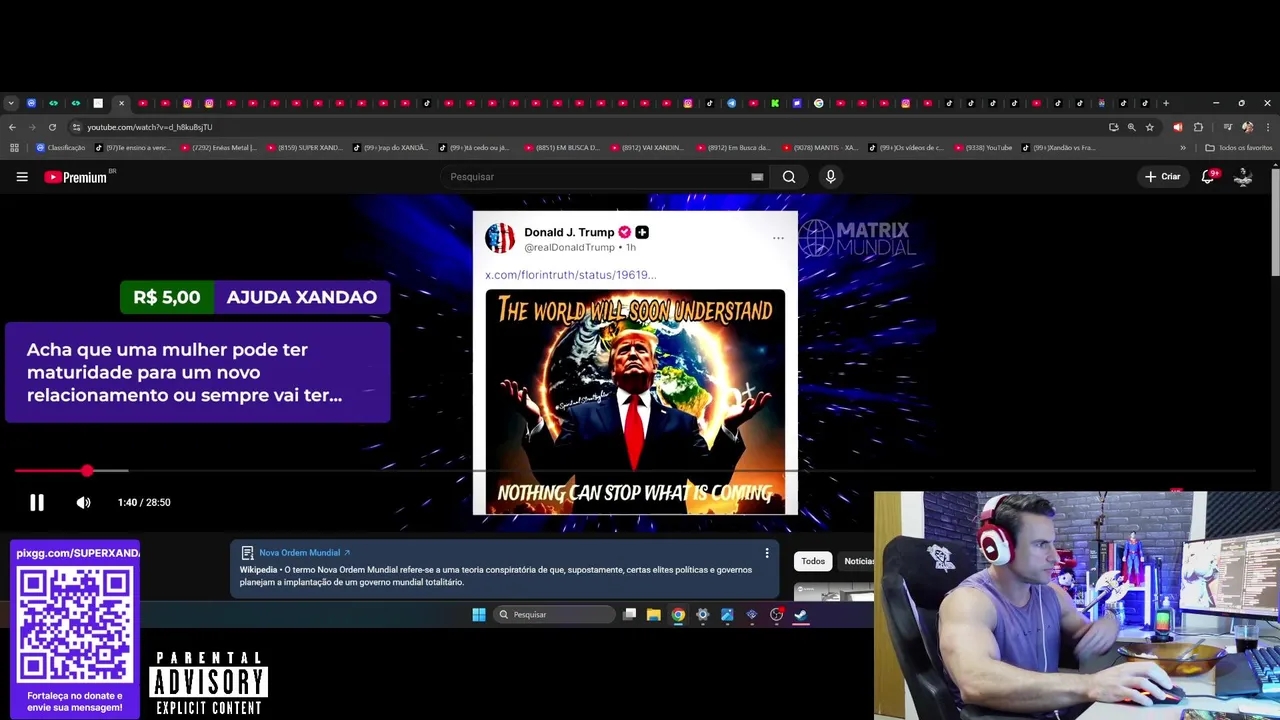Go back using the browser back arrow
Viewport: 1280px width, 720px height.
[12, 127]
